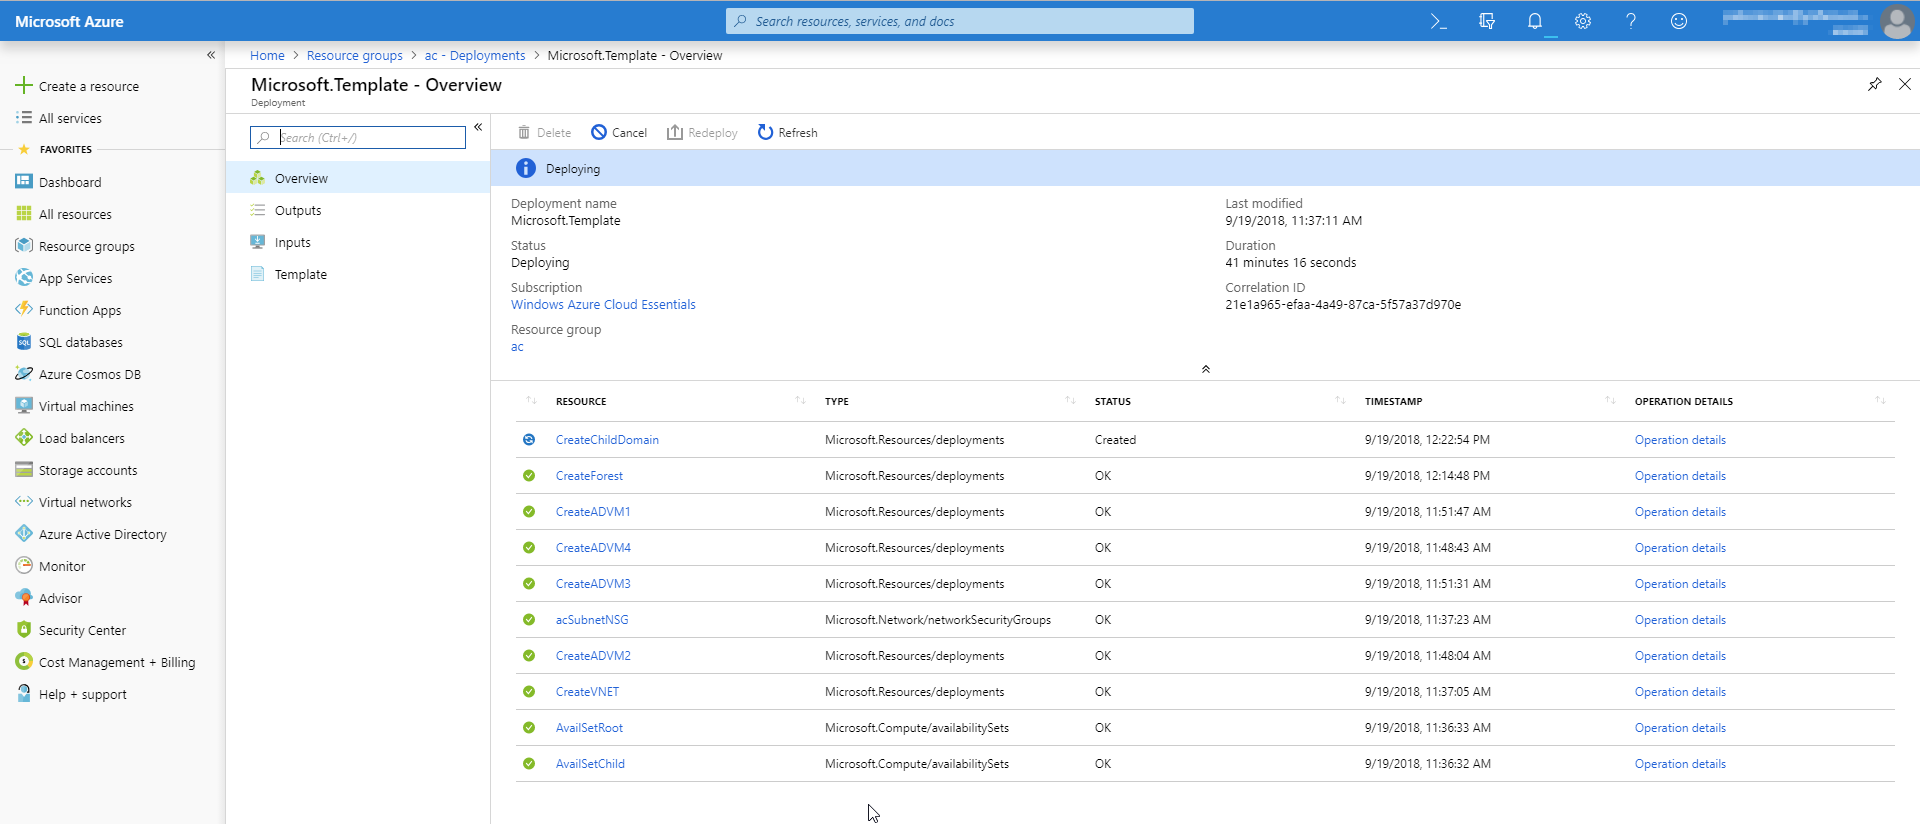Open account menu via avatar

[x=1896, y=21]
